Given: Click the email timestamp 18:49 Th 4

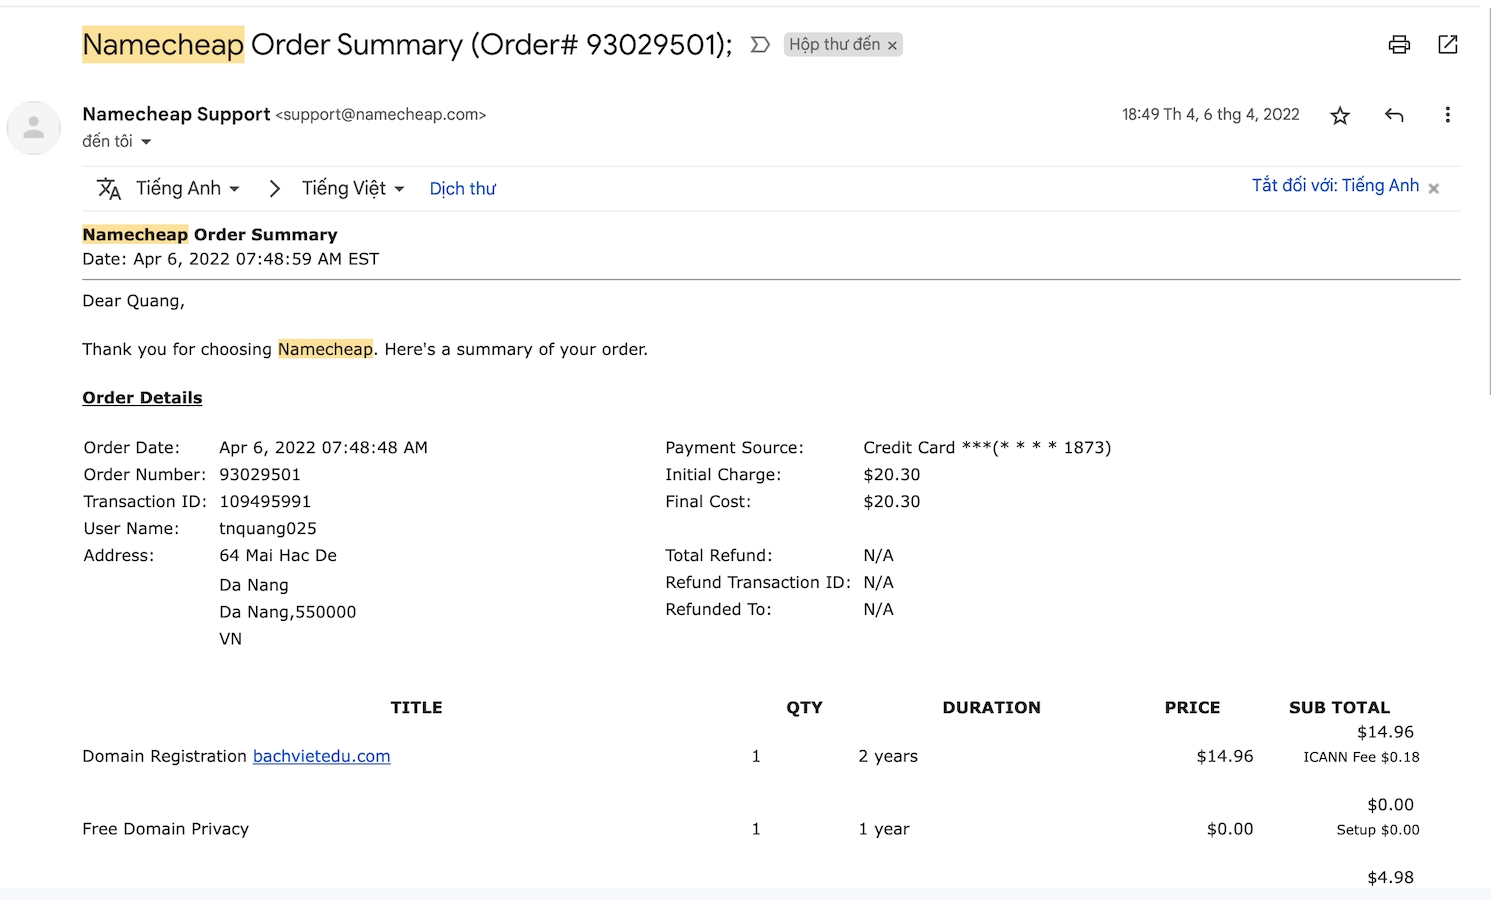Looking at the screenshot, I should point(1210,115).
